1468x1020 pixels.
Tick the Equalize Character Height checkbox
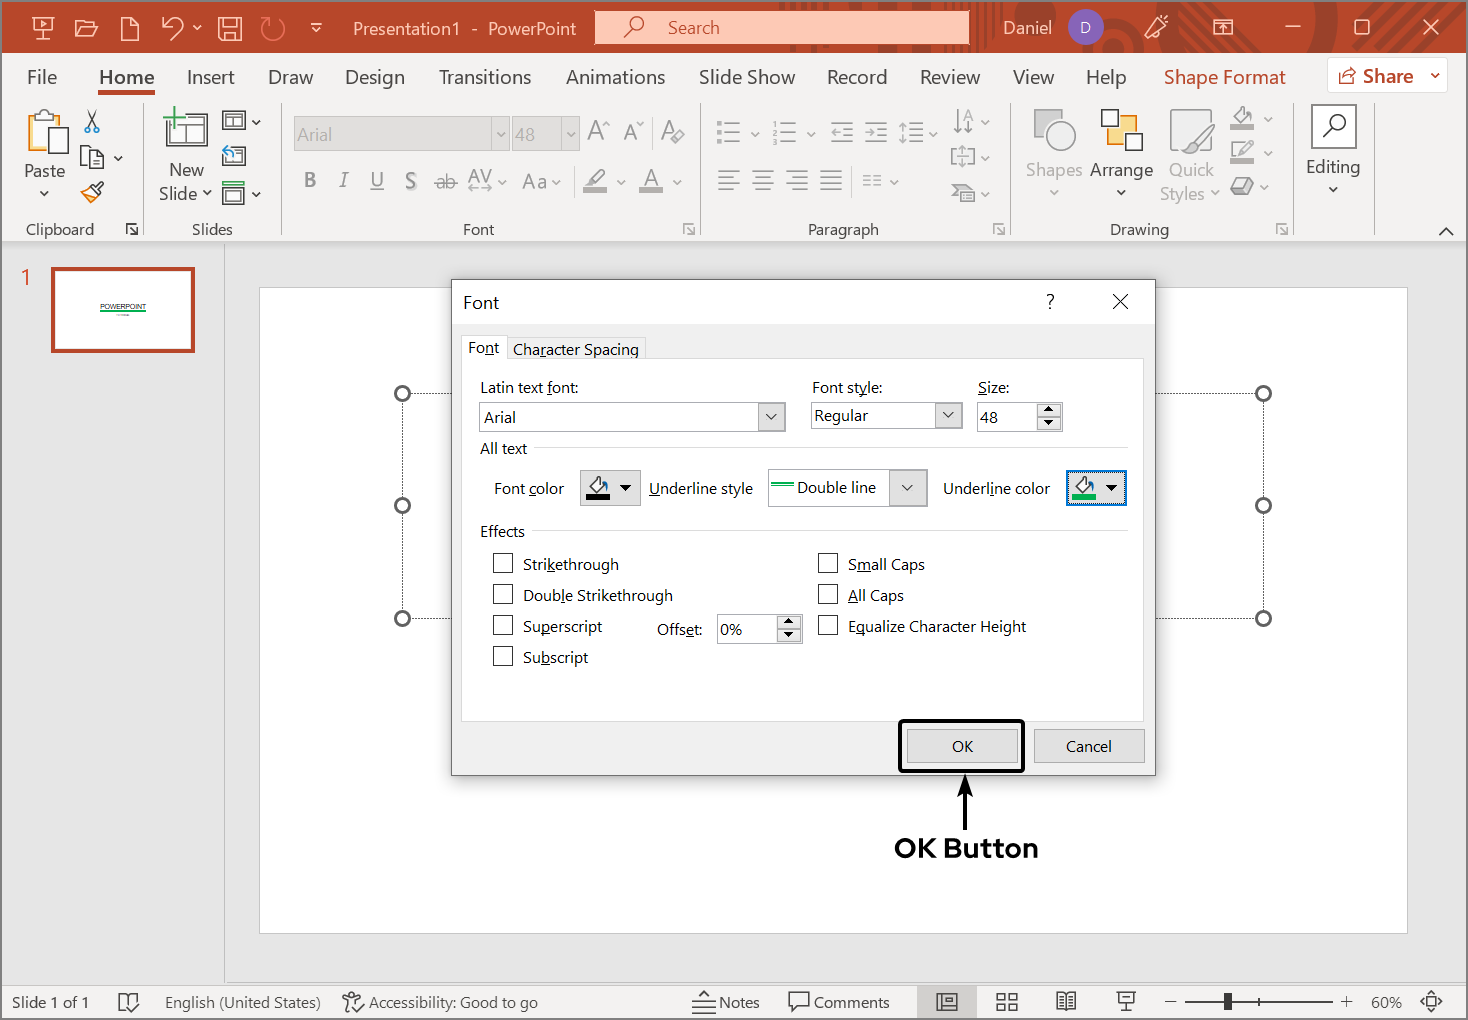(x=828, y=626)
